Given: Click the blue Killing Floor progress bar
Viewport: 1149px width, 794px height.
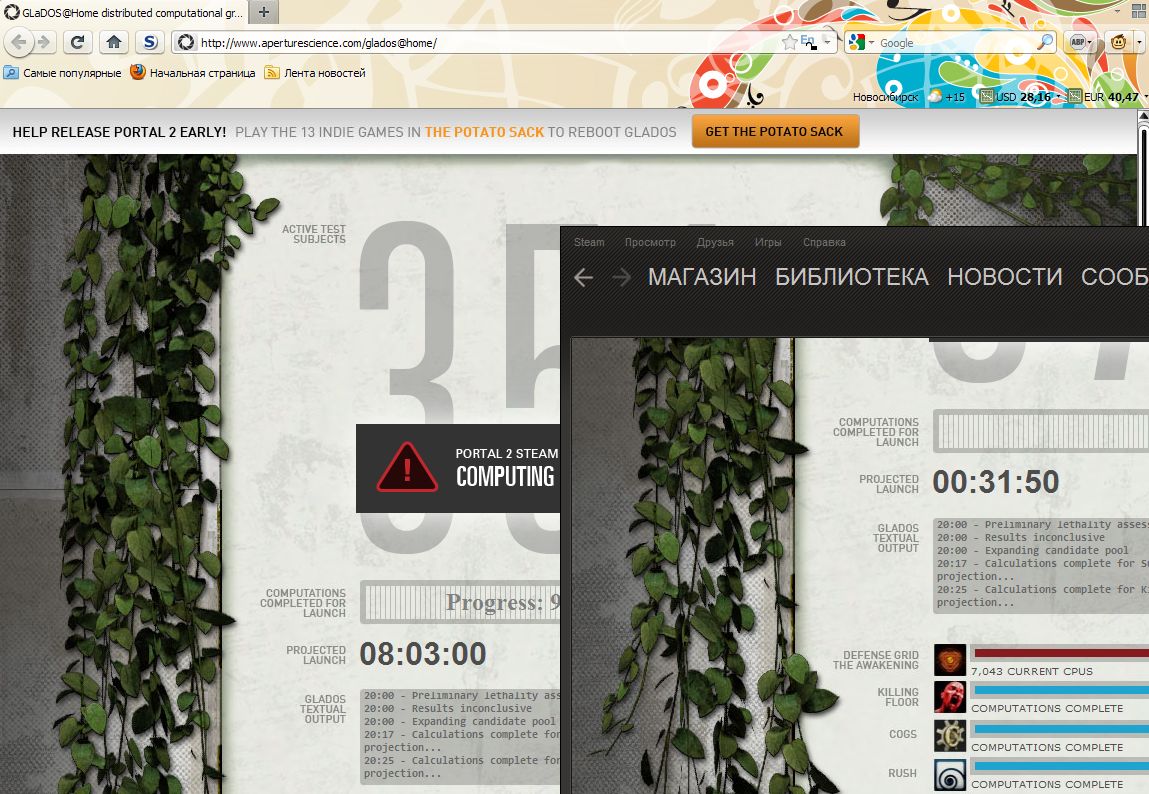Looking at the screenshot, I should [1060, 690].
